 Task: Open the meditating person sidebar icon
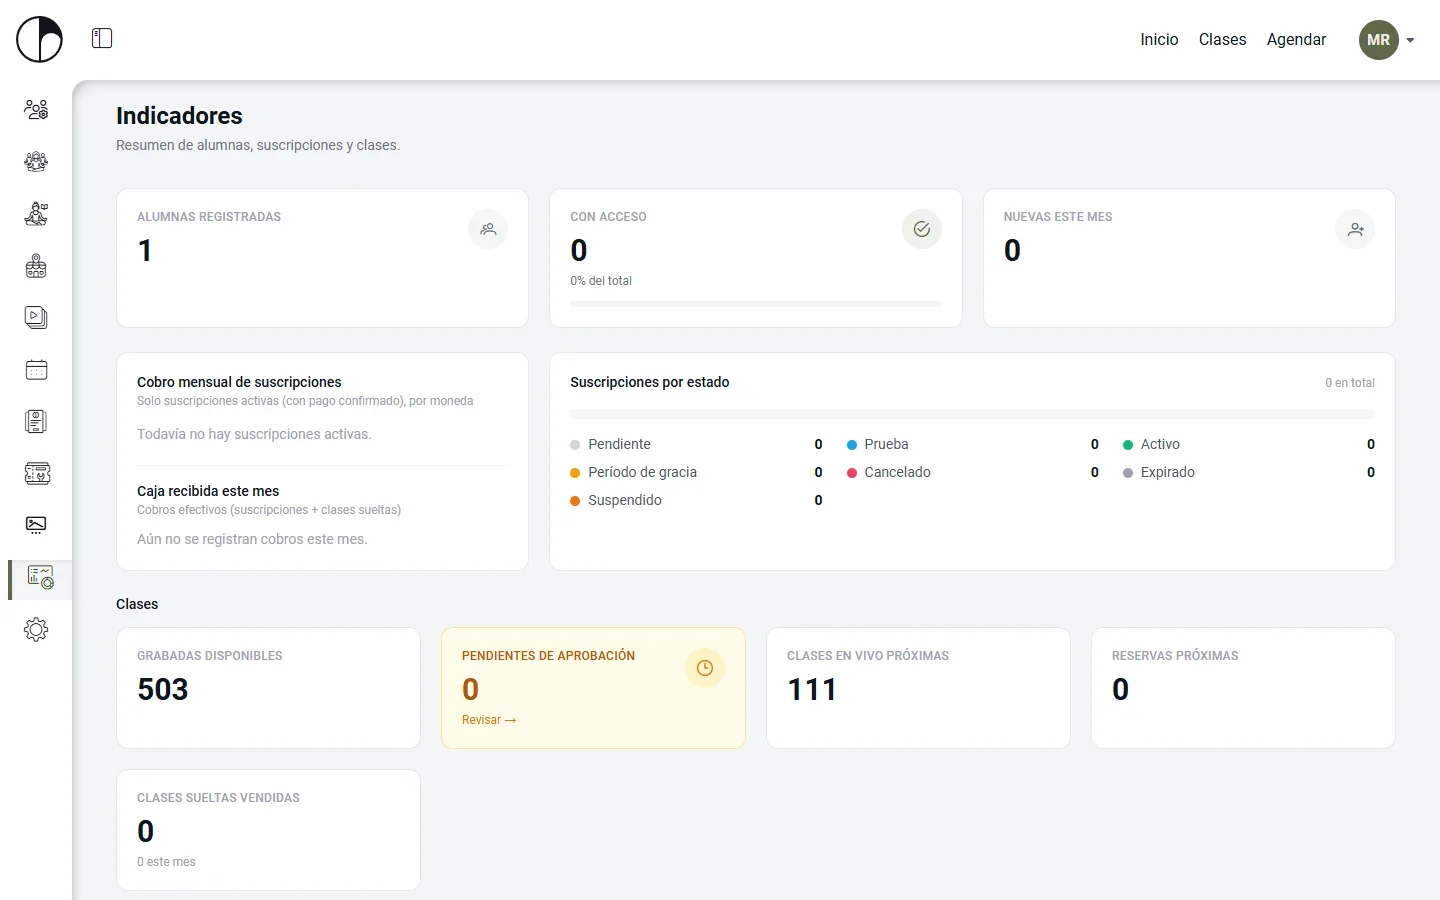[x=36, y=214]
